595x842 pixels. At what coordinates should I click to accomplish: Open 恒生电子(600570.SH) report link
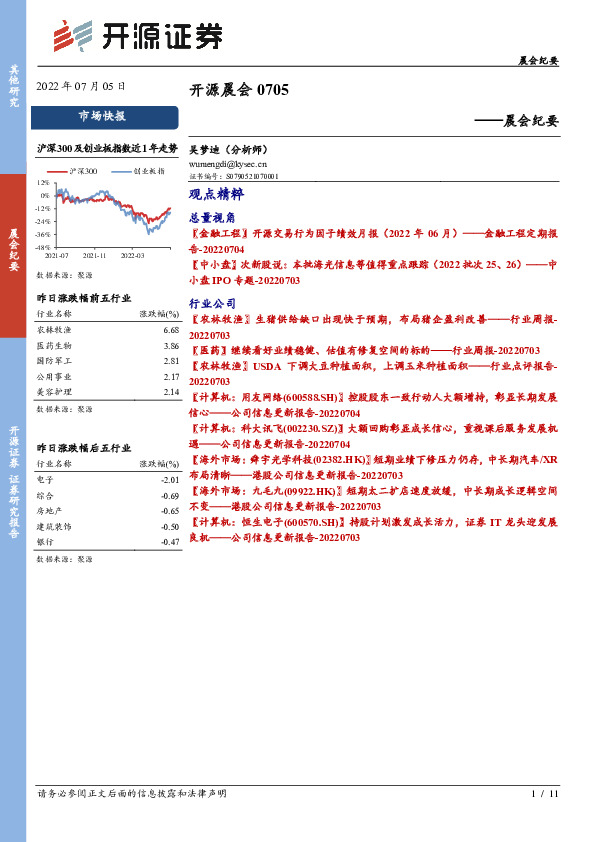373,529
